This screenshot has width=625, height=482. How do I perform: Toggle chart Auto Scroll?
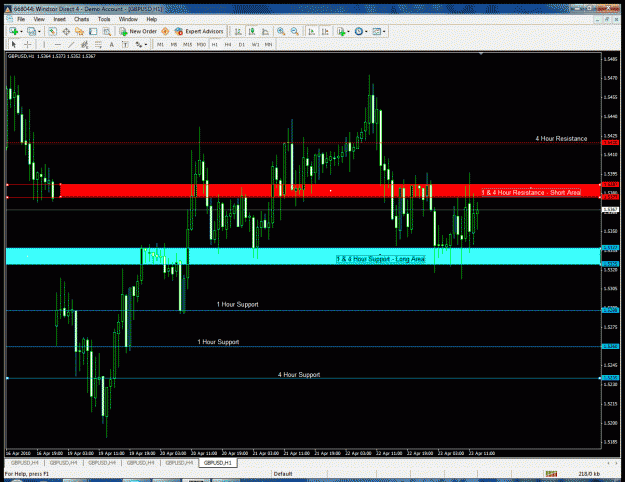tap(312, 31)
